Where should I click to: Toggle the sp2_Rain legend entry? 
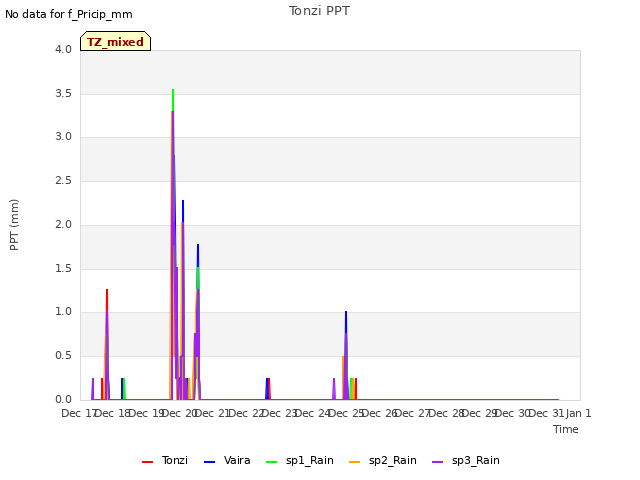tap(383, 460)
